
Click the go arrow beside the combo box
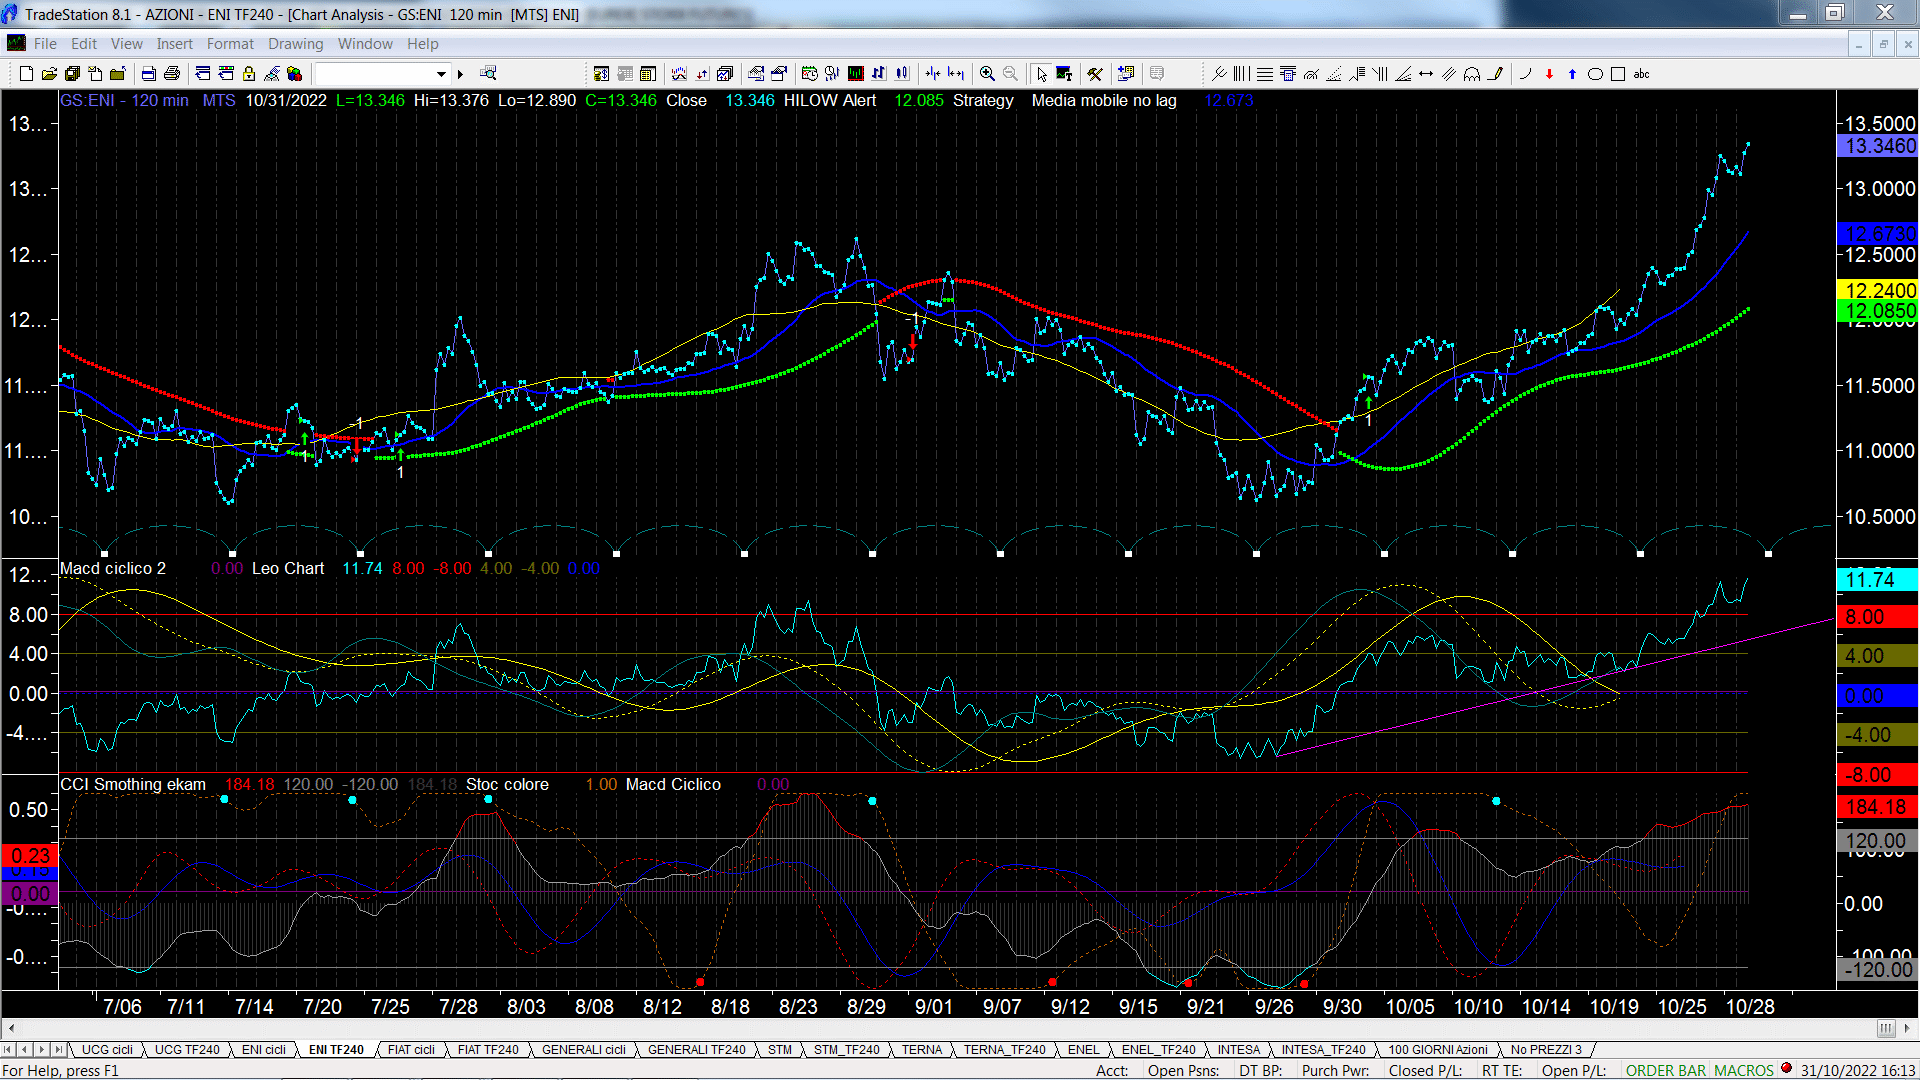(x=461, y=74)
